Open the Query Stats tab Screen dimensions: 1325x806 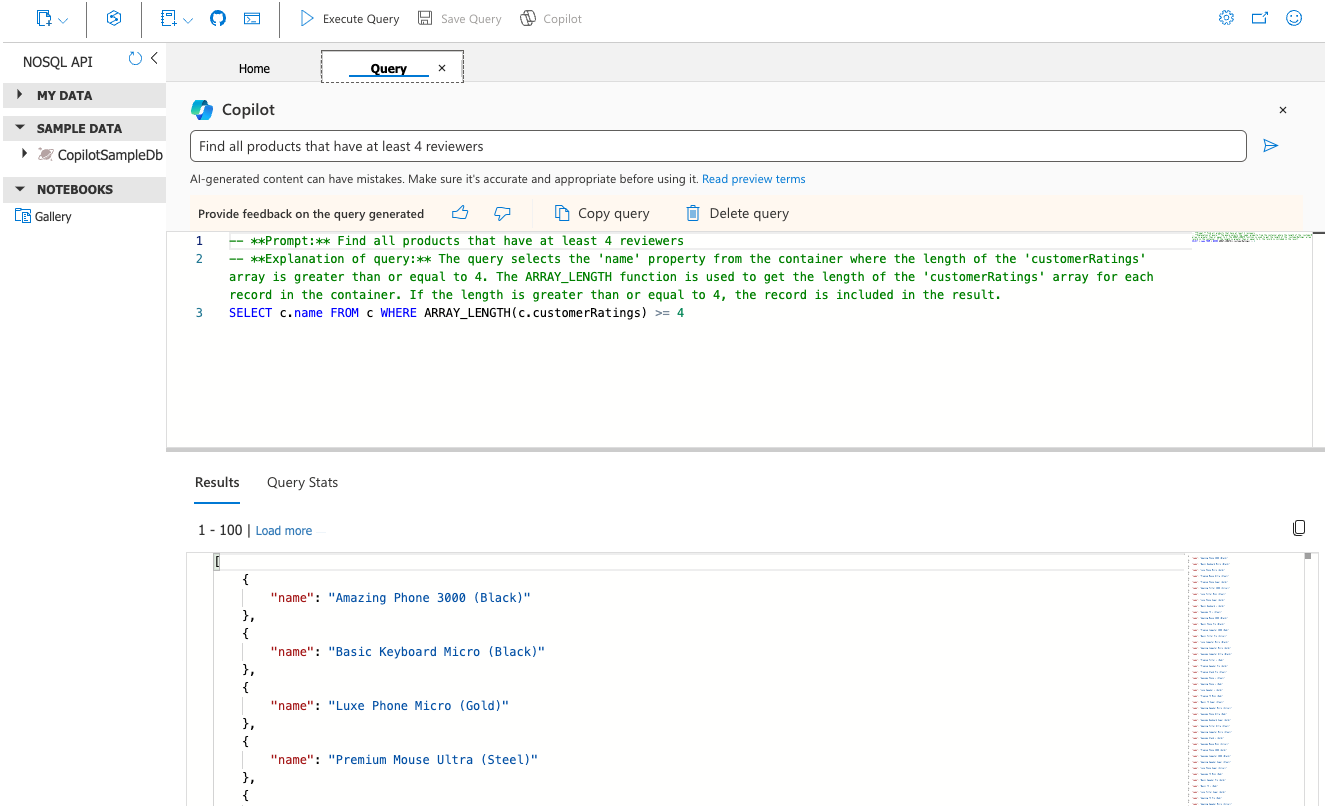[x=302, y=482]
